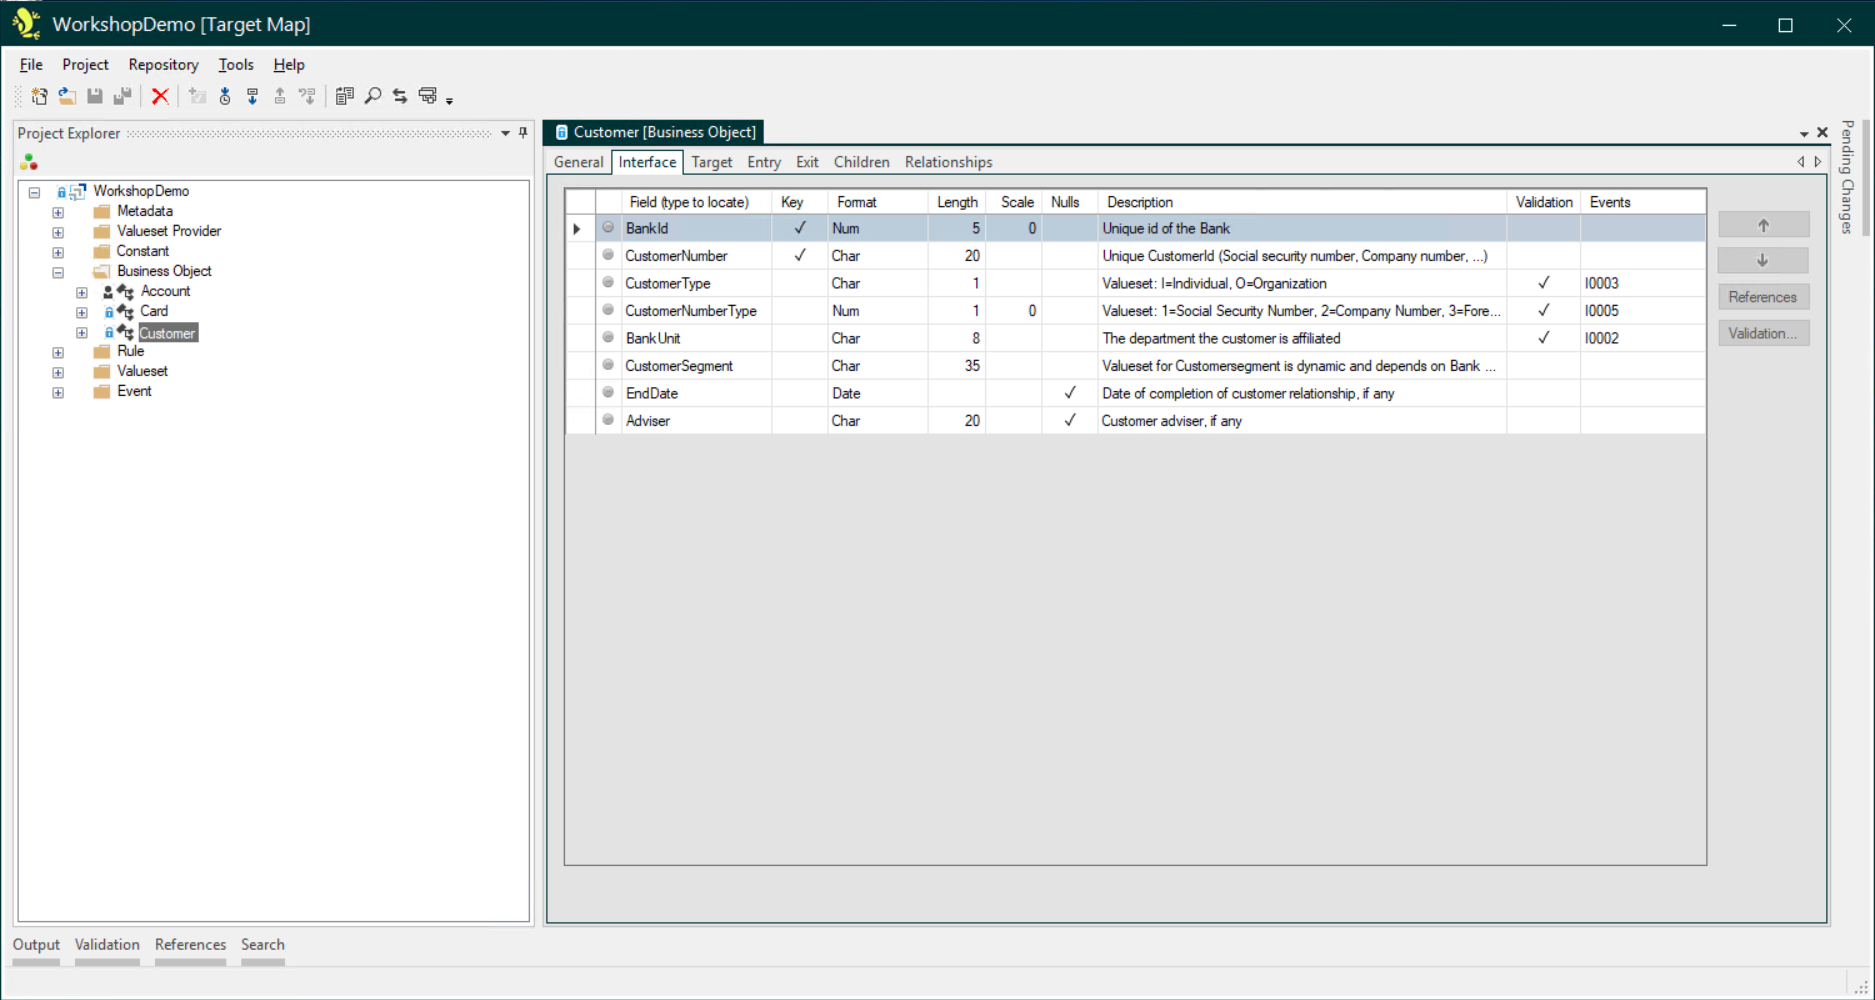The height and width of the screenshot is (1000, 1875).
Task: Expand the Valueset Provider folder
Action: [x=57, y=231]
